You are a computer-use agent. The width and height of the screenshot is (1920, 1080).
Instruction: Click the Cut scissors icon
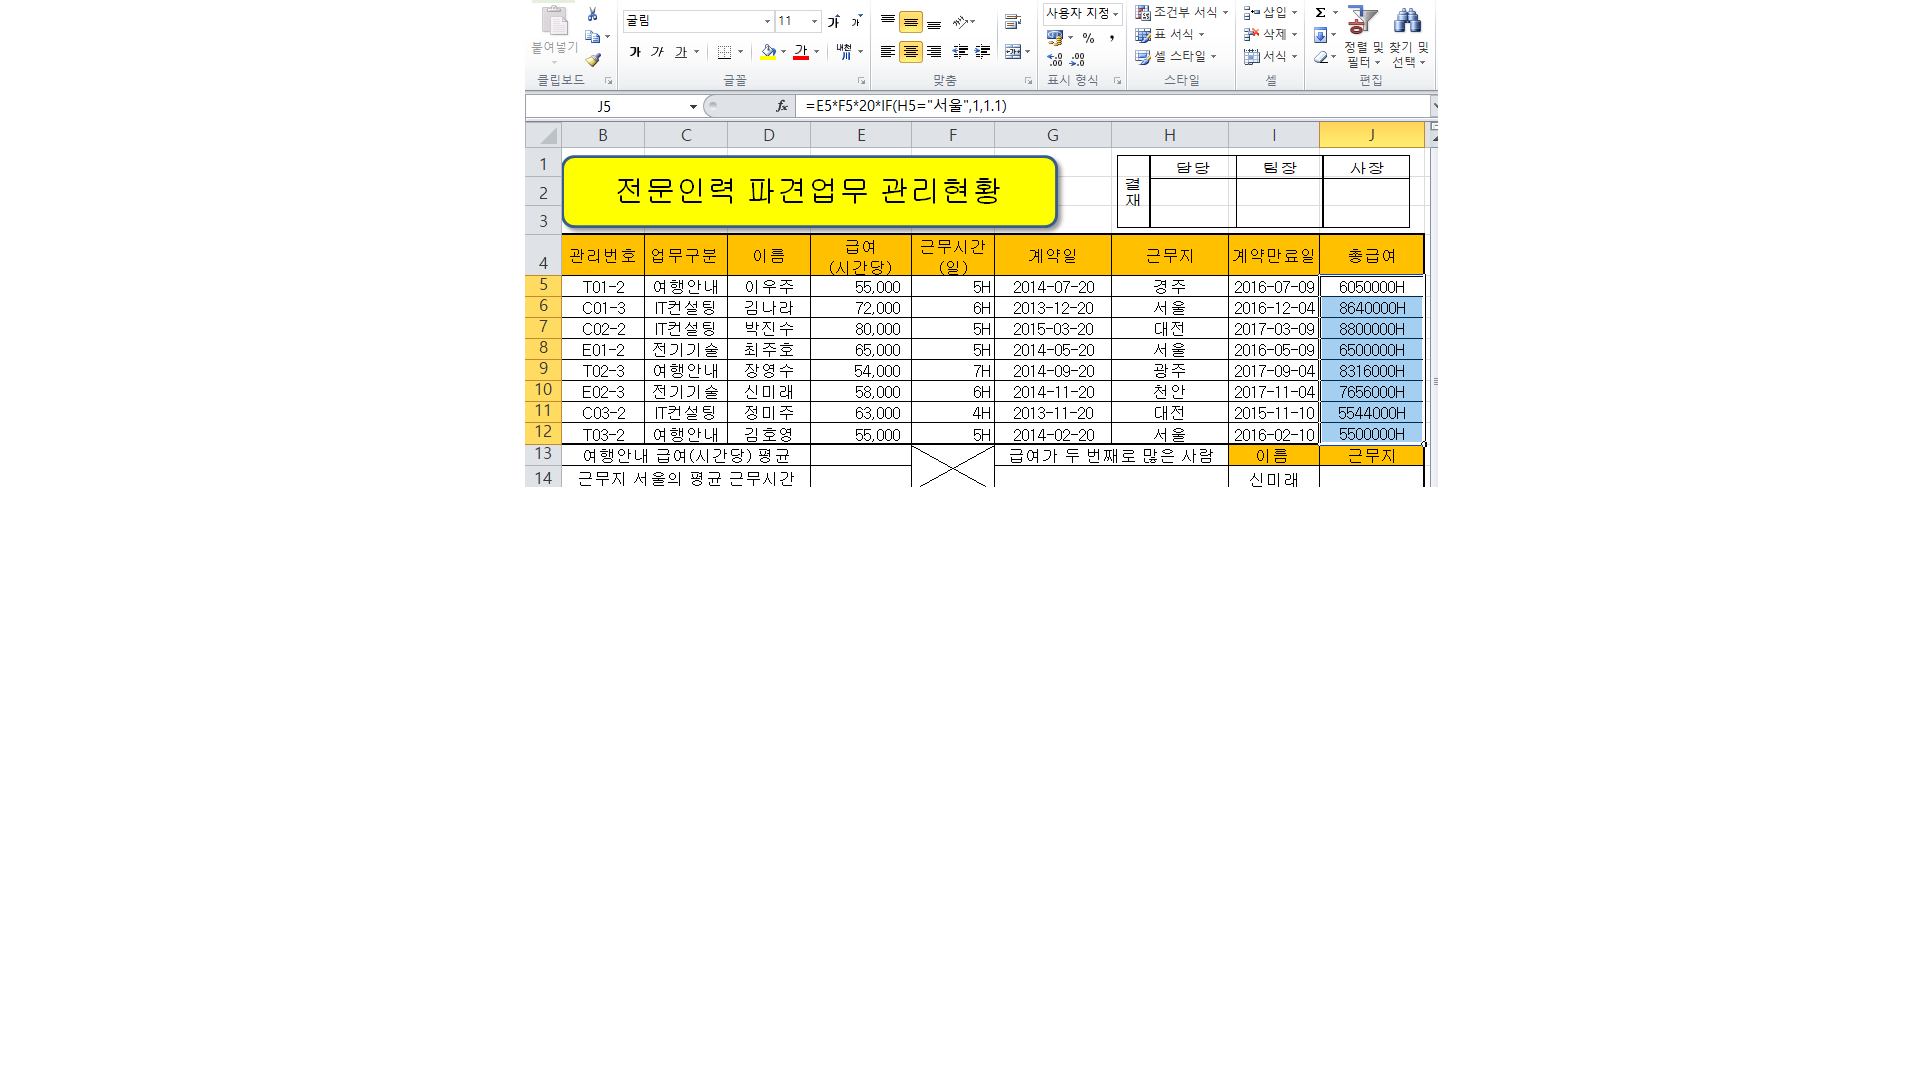(x=593, y=14)
